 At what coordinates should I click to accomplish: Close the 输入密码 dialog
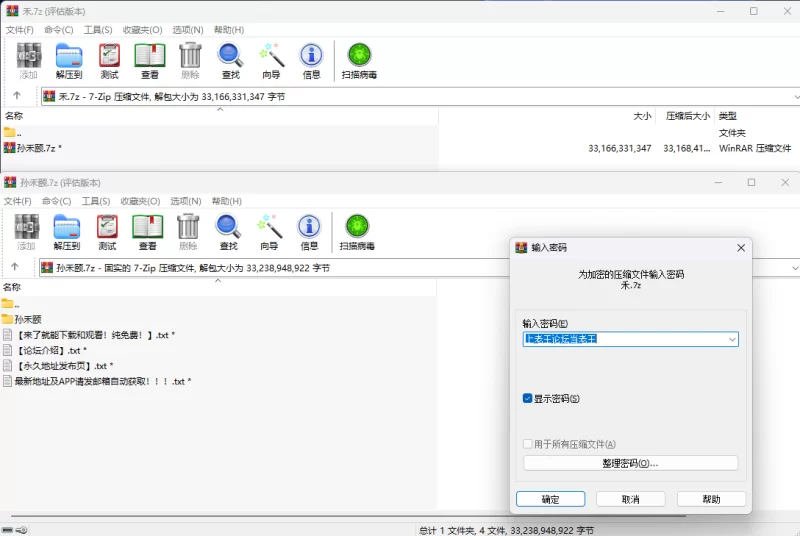pyautogui.click(x=741, y=247)
